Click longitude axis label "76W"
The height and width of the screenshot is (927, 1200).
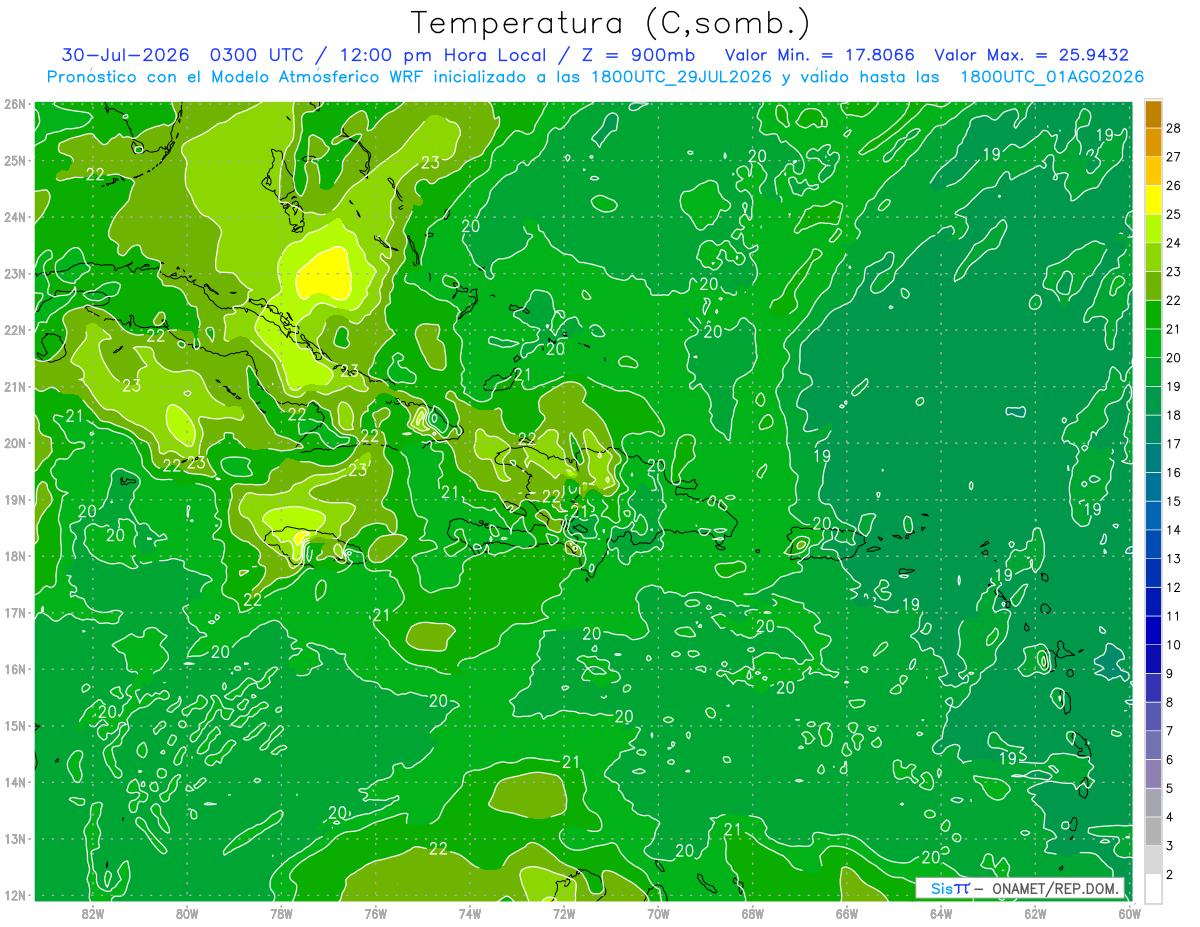click(x=375, y=913)
